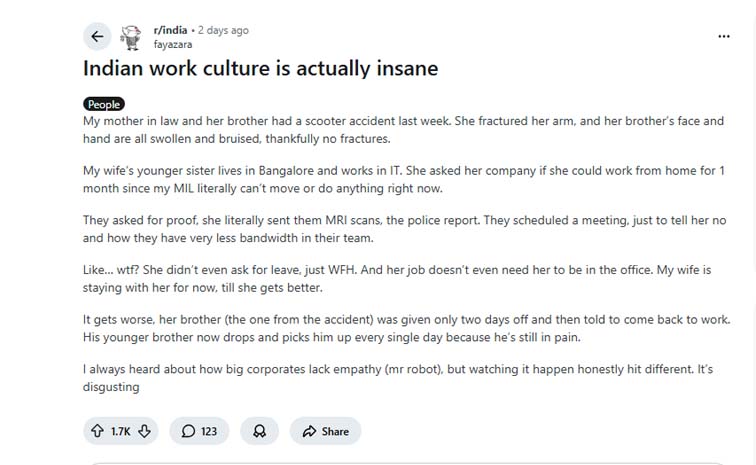Downvote the post with the down arrow
Viewport: 756px width, 465px height.
pos(144,431)
